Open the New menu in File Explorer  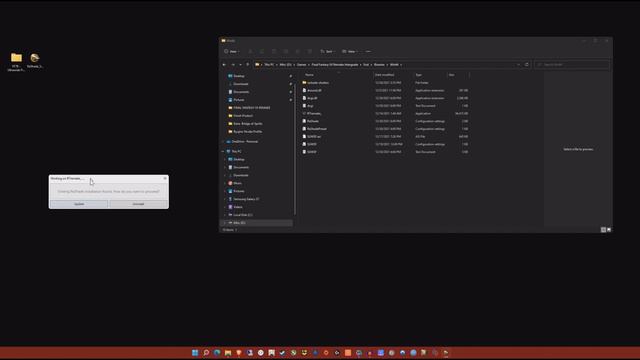(x=232, y=51)
